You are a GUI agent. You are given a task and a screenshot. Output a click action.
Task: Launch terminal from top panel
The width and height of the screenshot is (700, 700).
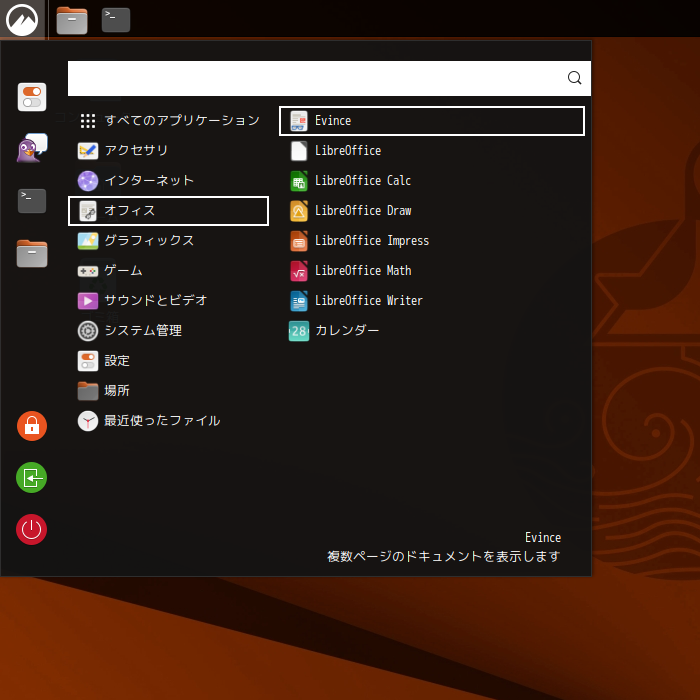[116, 20]
